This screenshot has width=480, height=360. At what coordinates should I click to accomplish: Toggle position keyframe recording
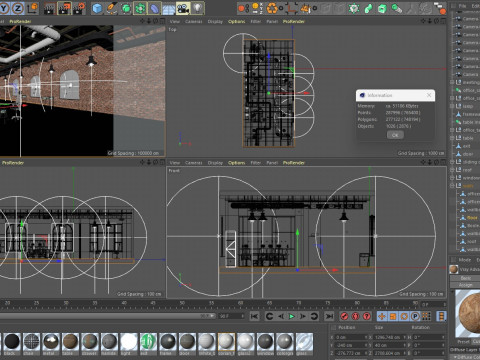(x=382, y=316)
